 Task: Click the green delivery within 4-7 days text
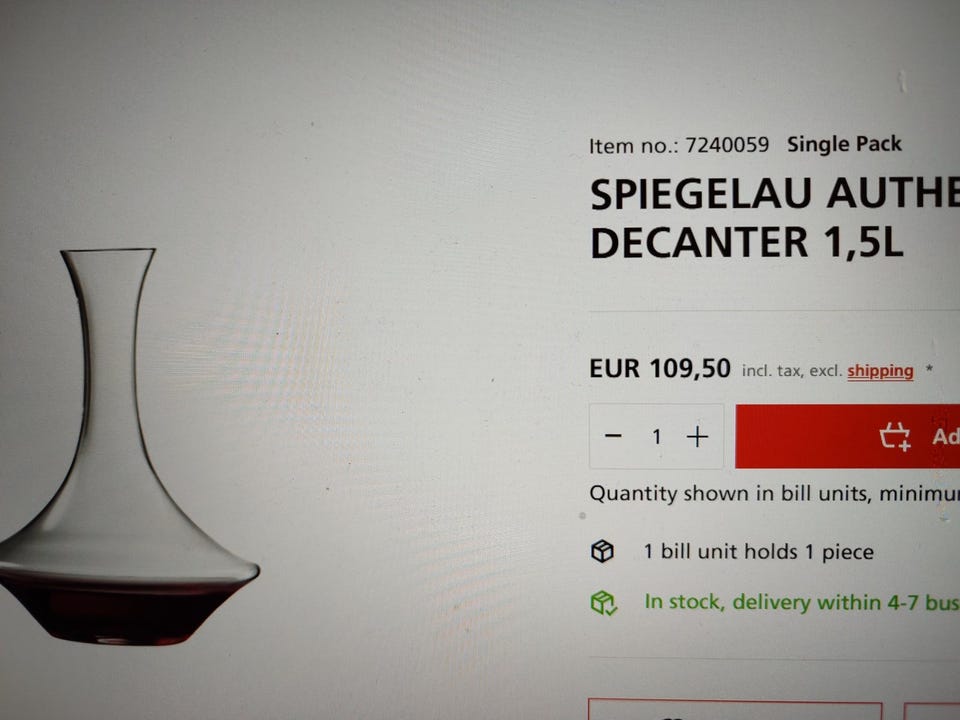802,602
